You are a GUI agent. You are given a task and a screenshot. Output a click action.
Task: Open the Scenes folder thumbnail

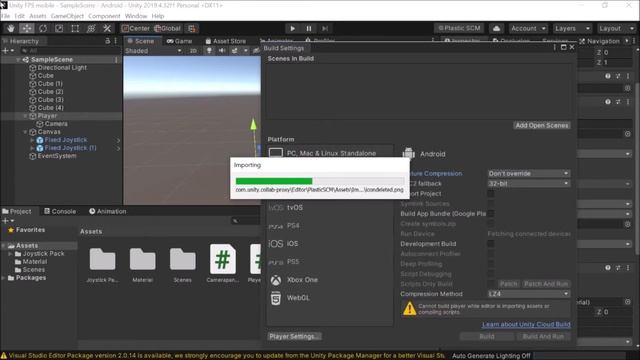pos(182,264)
